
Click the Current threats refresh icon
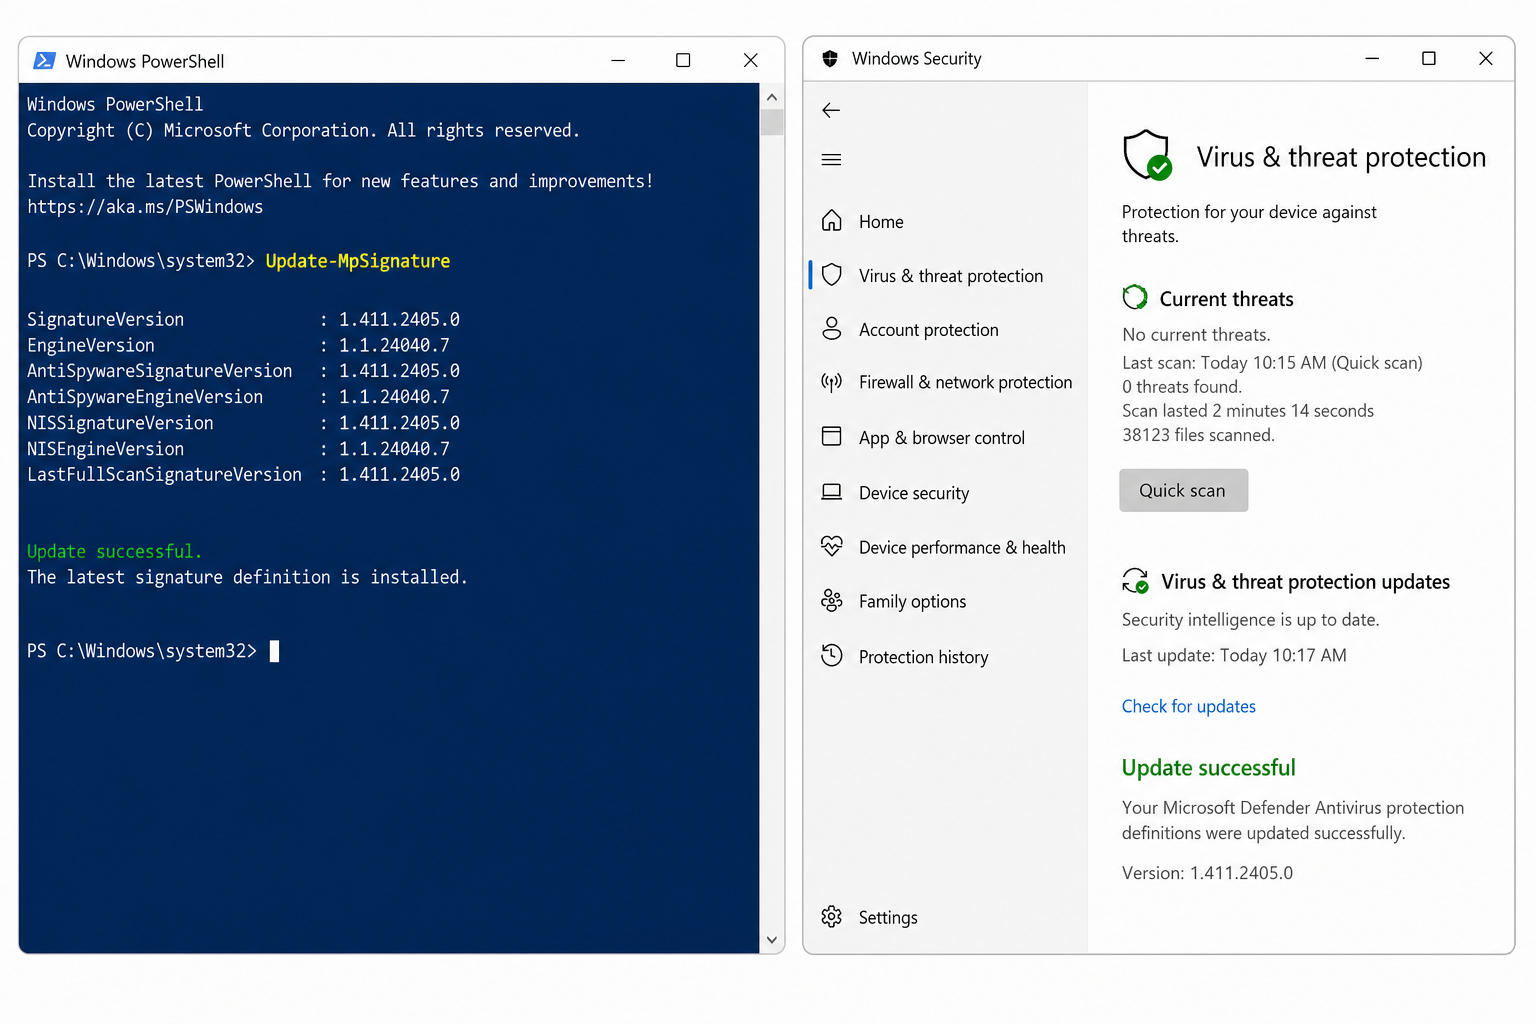tap(1135, 297)
